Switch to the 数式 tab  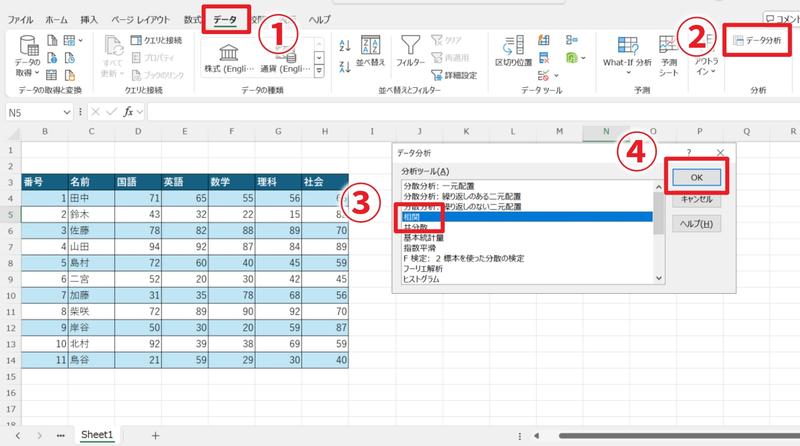click(x=192, y=20)
